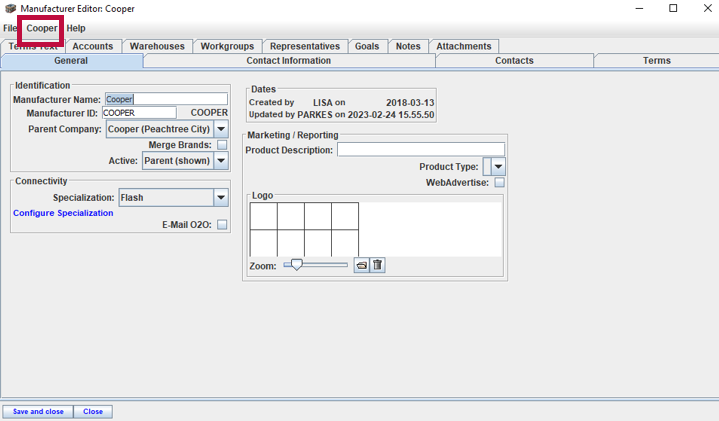Image resolution: width=719 pixels, height=421 pixels.
Task: Maximize the Manufacturer Editor window
Action: (x=673, y=8)
